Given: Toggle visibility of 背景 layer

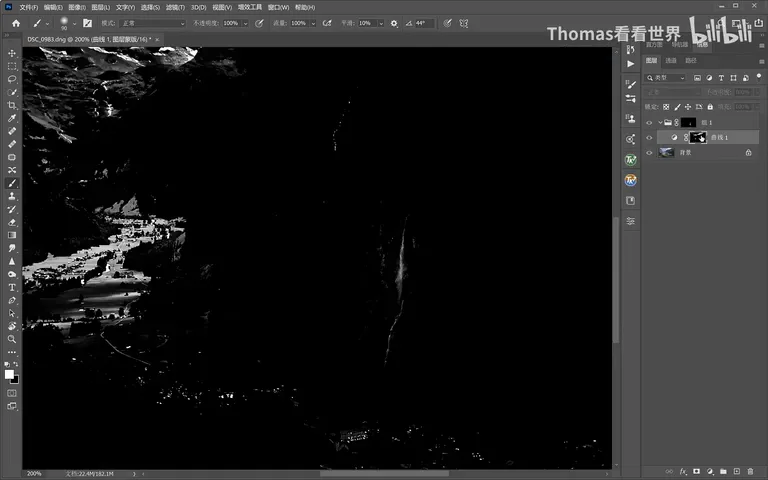Looking at the screenshot, I should (649, 153).
